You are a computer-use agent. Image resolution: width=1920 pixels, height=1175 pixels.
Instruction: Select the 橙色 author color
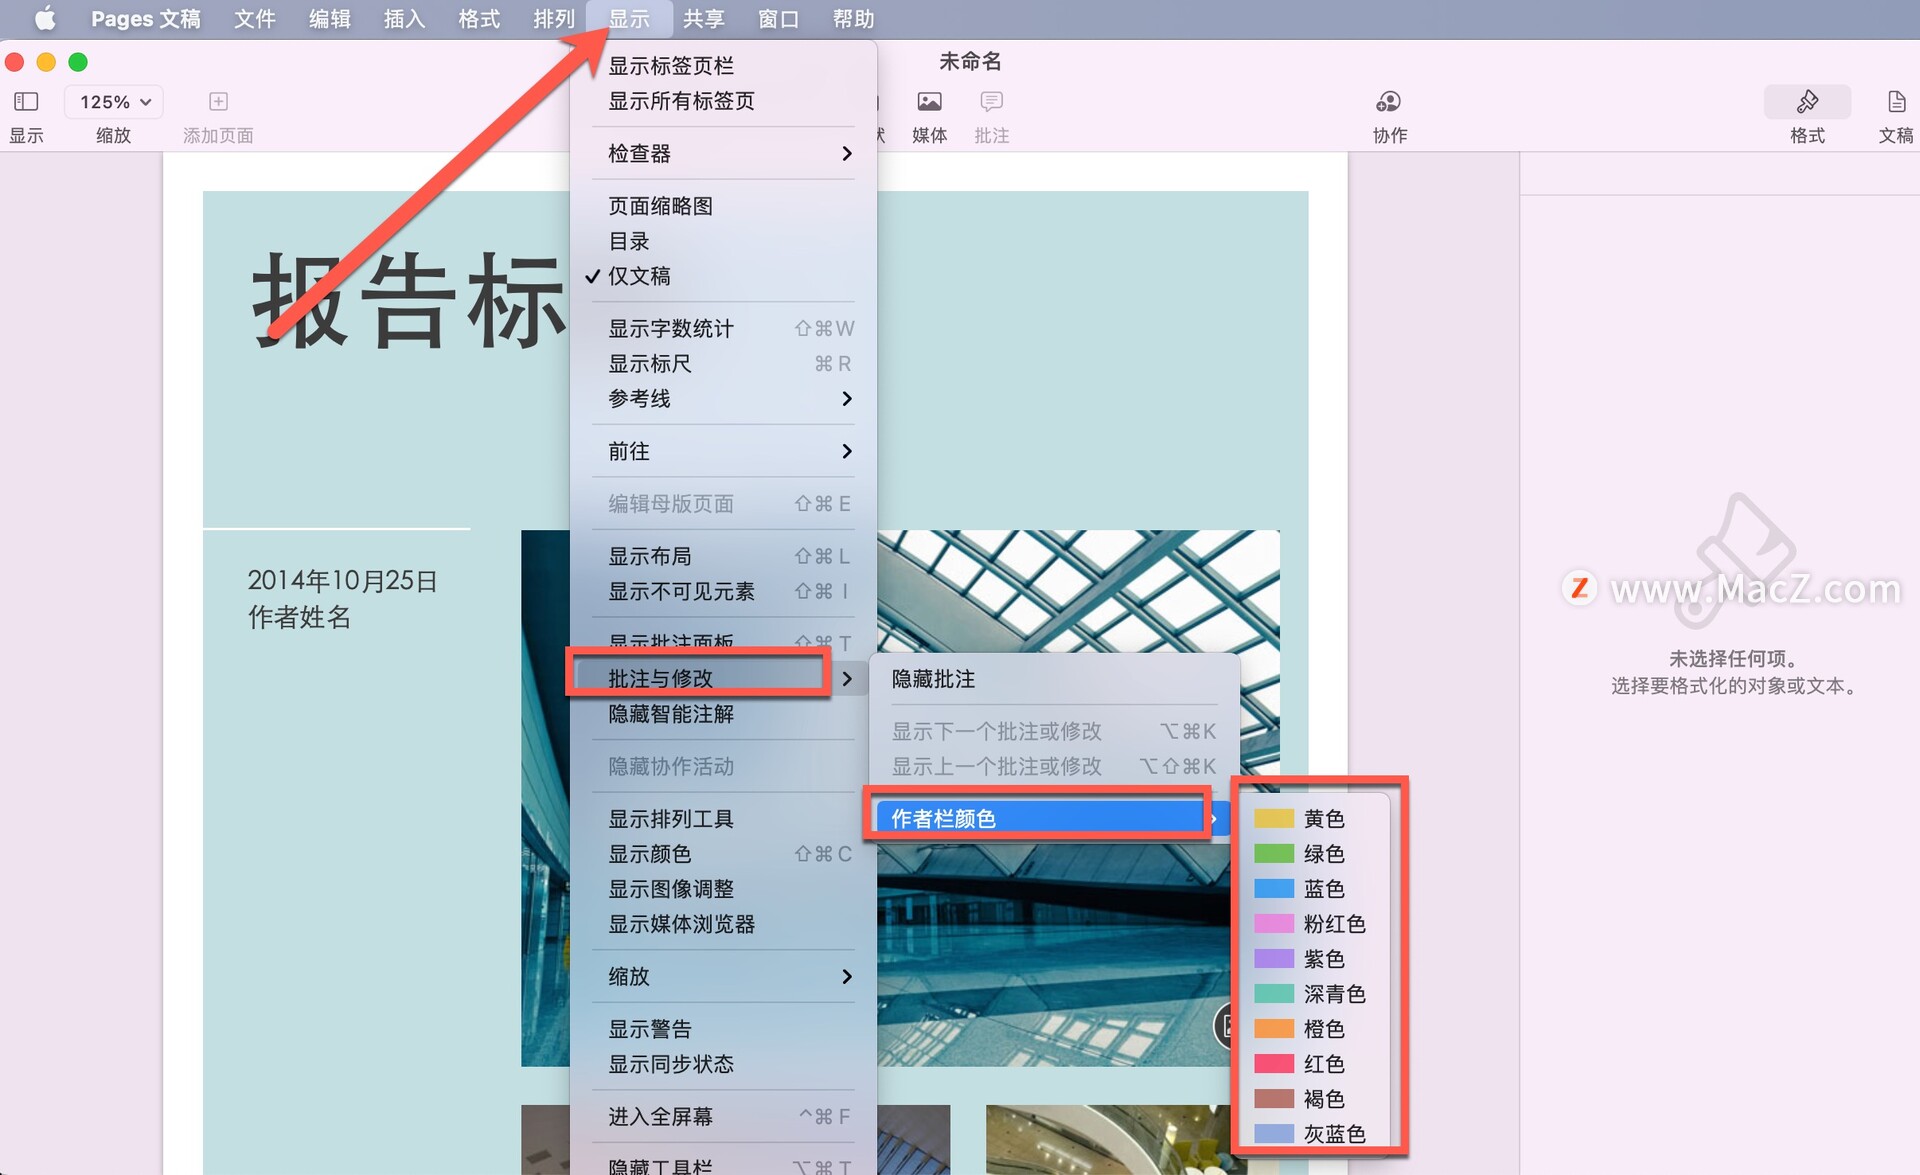[x=1314, y=1029]
